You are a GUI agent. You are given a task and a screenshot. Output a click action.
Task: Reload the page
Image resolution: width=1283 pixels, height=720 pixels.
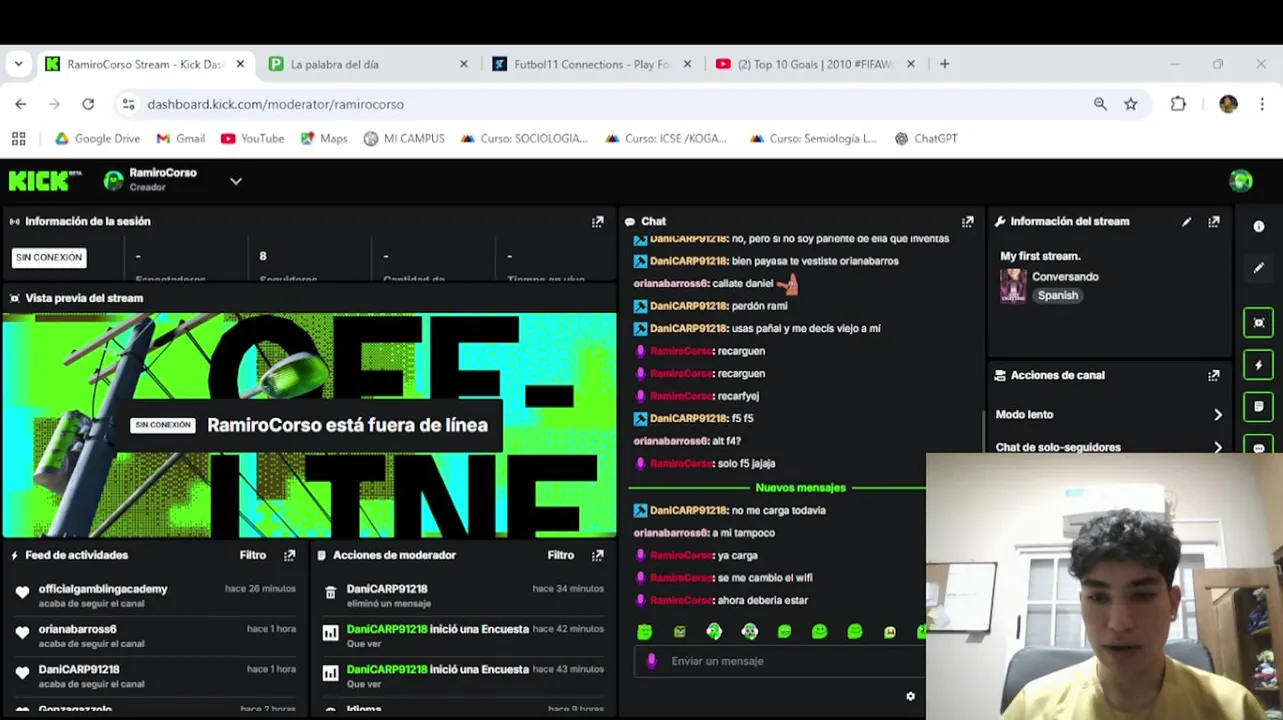point(88,104)
